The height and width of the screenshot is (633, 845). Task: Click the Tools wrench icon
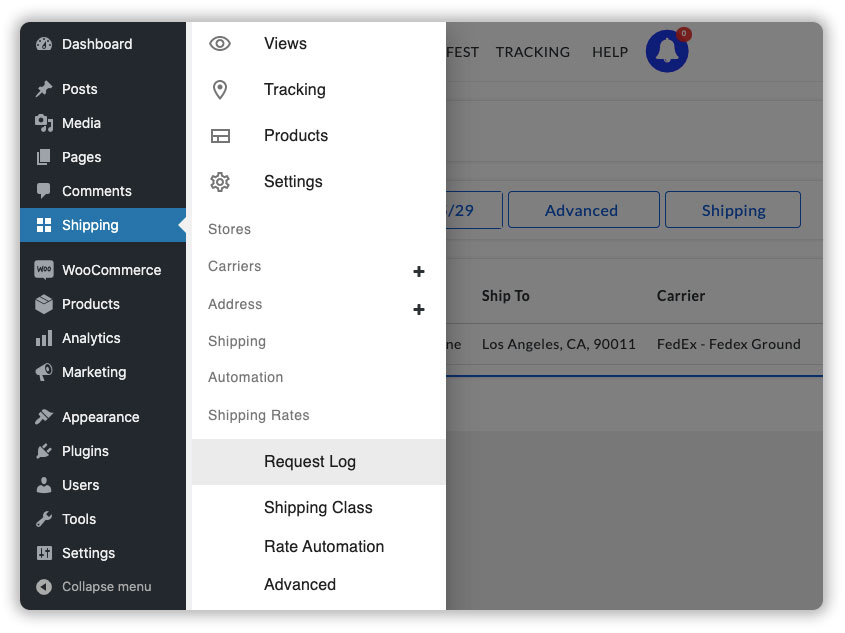coord(44,519)
